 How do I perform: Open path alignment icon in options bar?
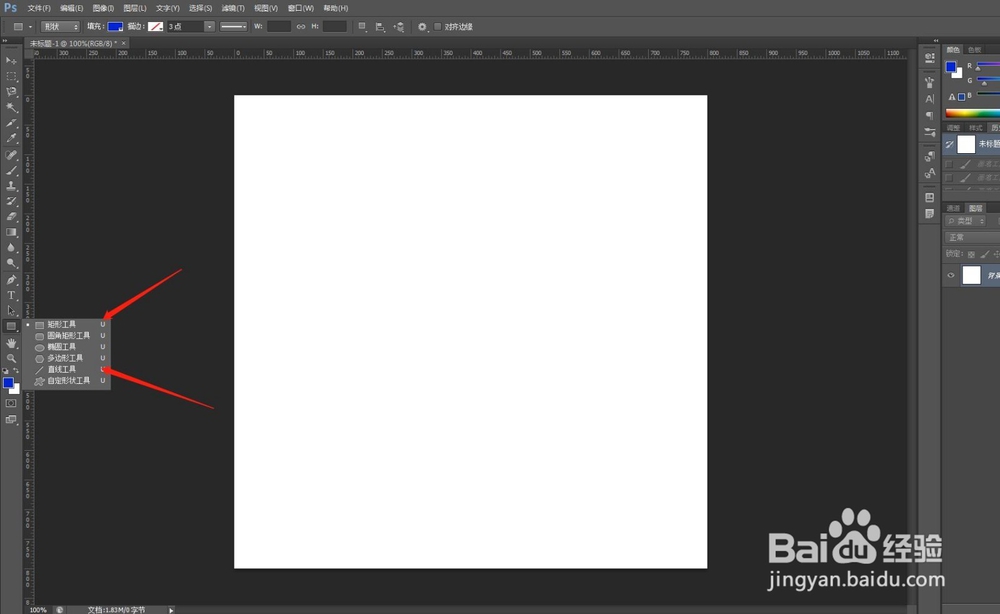point(380,27)
